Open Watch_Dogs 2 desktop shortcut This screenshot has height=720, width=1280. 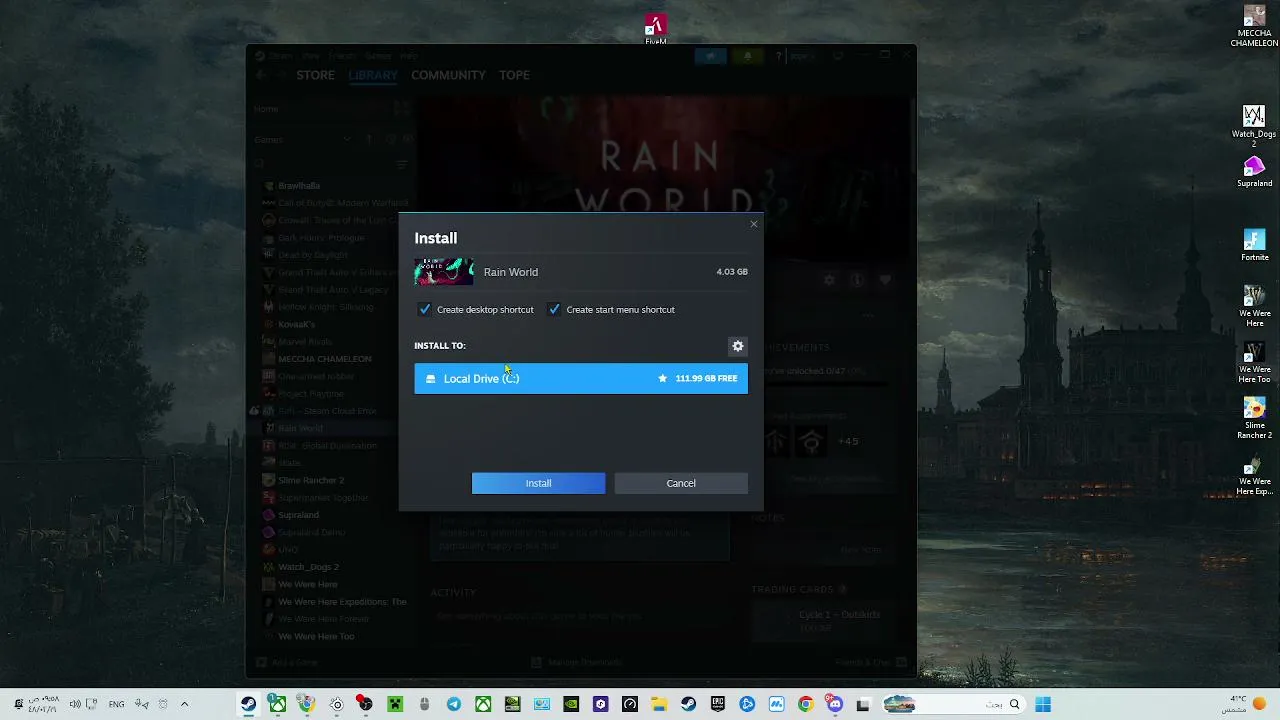1254,126
